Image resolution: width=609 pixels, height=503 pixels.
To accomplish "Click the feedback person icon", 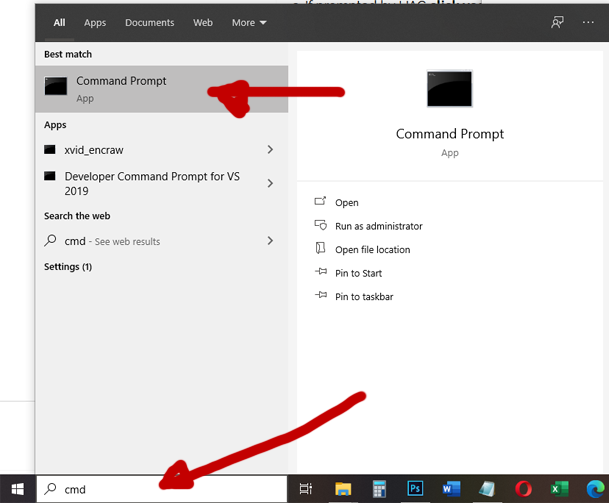I will [x=557, y=22].
